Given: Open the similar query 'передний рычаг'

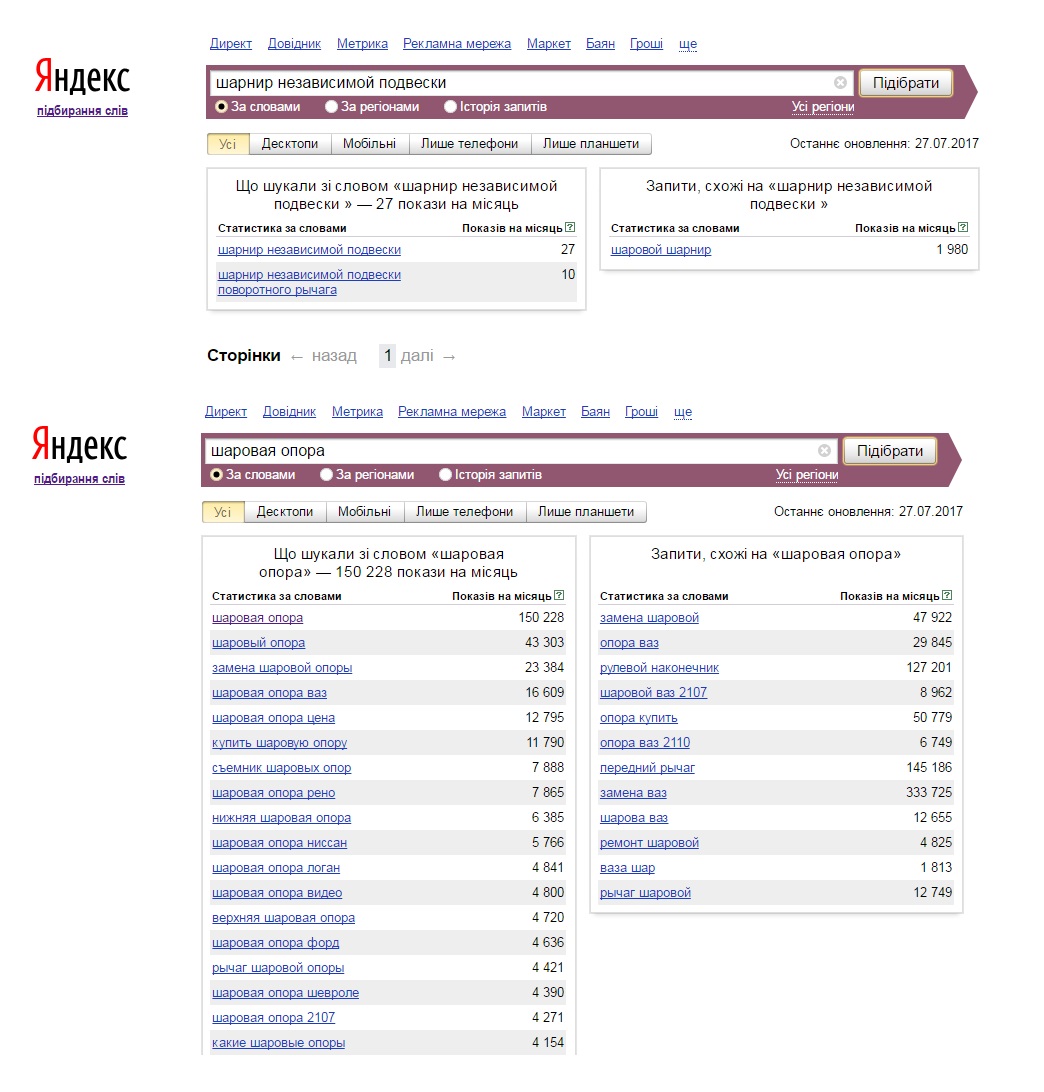Looking at the screenshot, I should [648, 768].
